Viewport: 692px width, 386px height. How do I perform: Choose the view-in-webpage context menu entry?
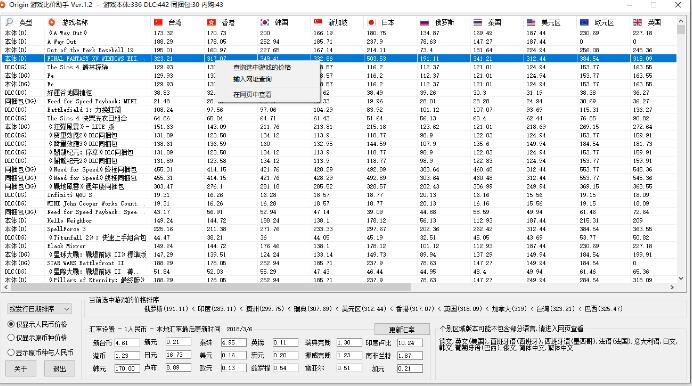click(252, 94)
